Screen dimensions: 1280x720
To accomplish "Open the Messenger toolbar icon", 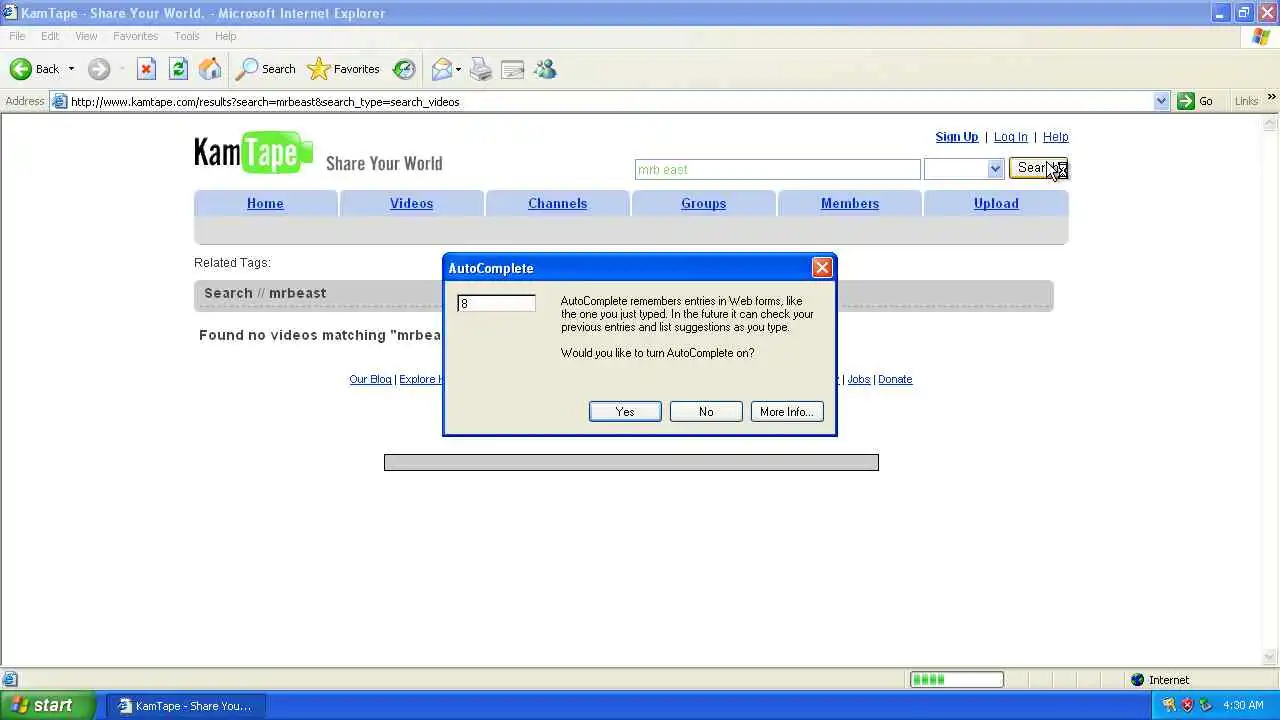I will (x=545, y=69).
